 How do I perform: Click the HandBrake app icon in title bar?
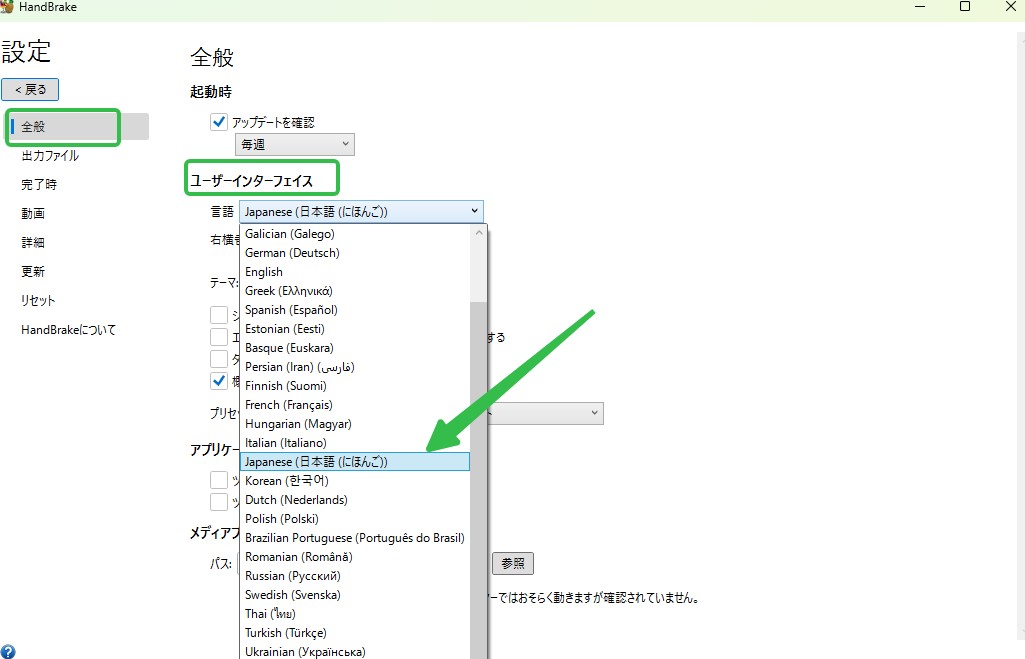coord(7,7)
